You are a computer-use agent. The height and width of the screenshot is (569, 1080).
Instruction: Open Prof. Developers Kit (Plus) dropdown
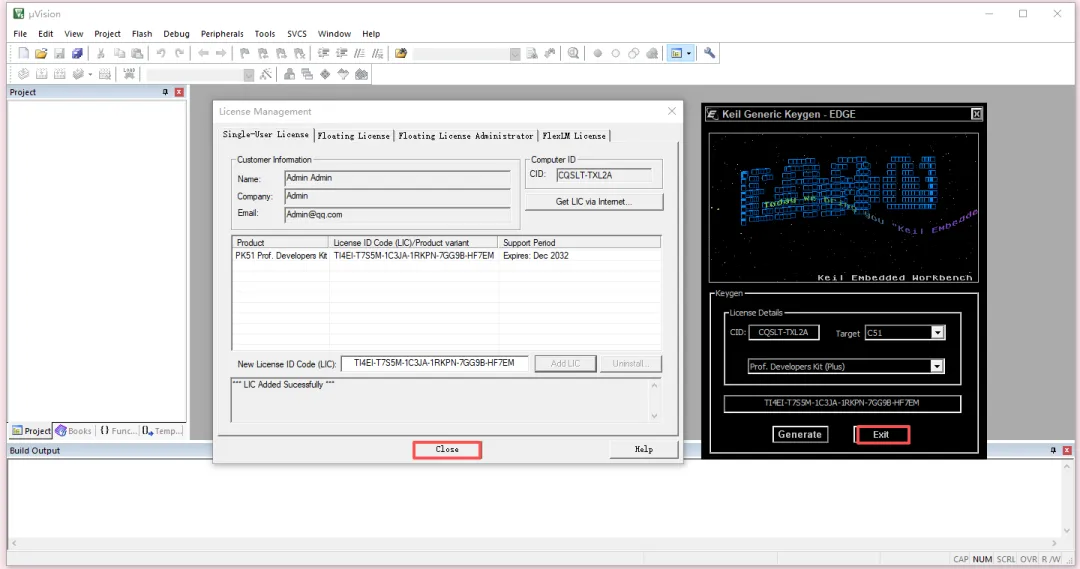click(937, 366)
